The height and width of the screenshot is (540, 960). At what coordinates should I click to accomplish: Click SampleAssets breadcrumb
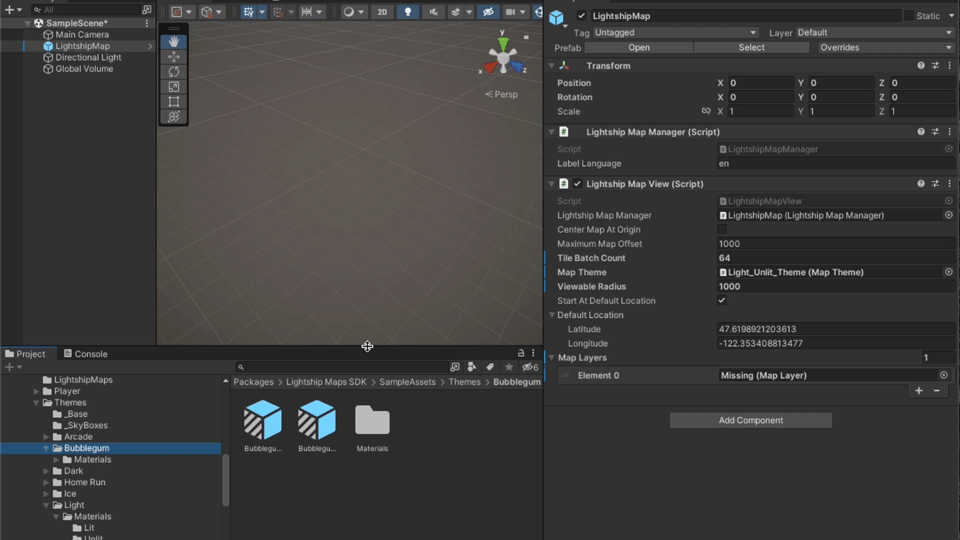(407, 381)
